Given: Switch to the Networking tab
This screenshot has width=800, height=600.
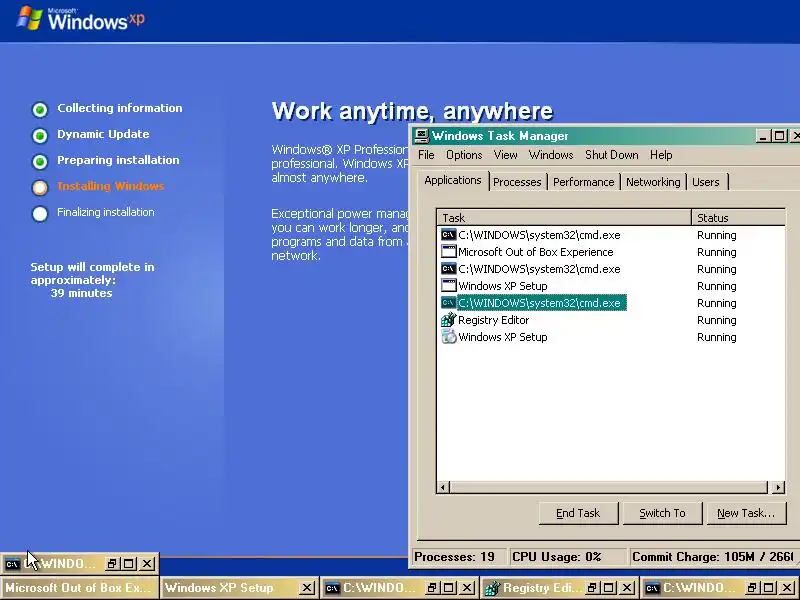Looking at the screenshot, I should tap(653, 182).
